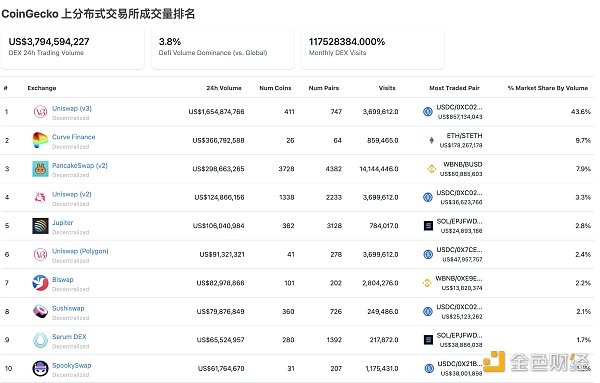
Task: Open the PancakeSwap (v2) exchange link
Action: coord(80,165)
